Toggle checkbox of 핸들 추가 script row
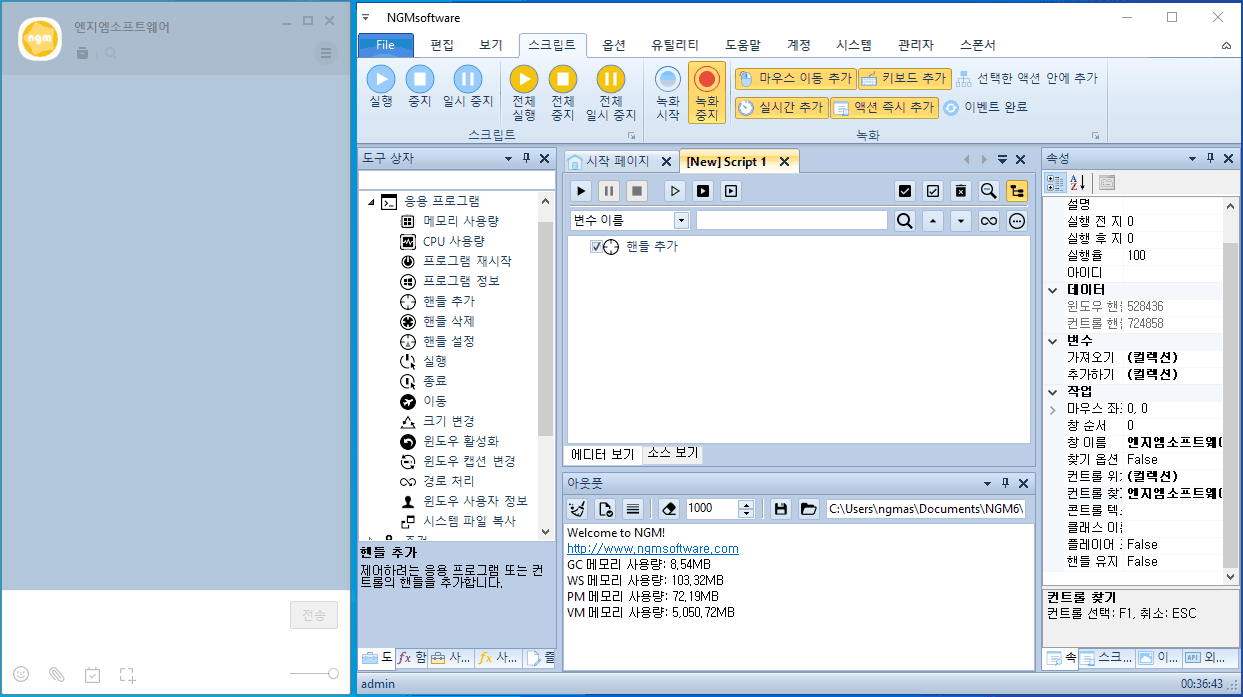 (x=596, y=247)
